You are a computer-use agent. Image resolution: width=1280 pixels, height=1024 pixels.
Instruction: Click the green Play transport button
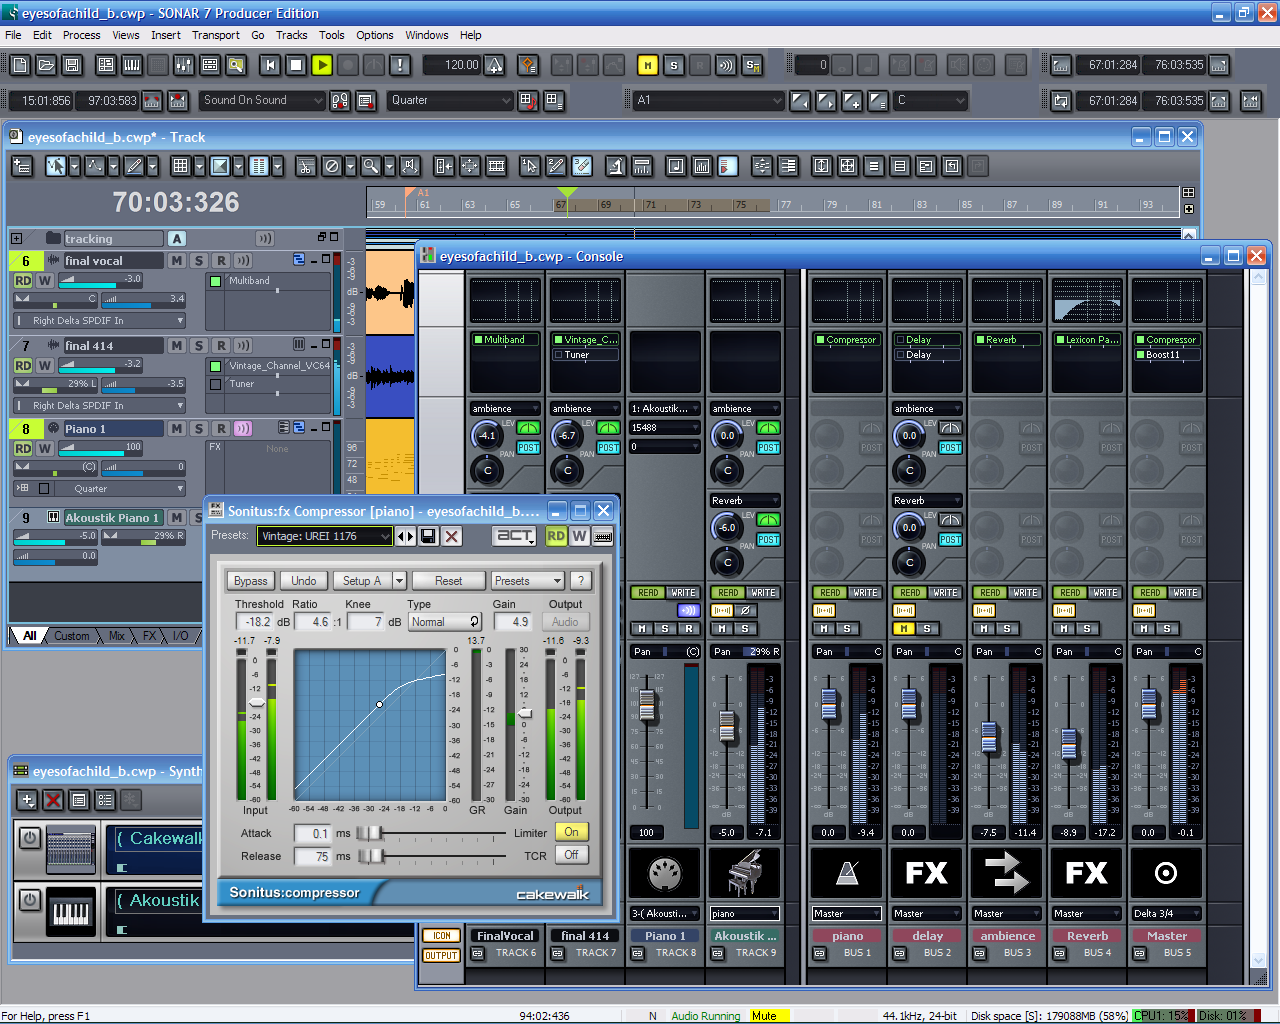[x=322, y=65]
